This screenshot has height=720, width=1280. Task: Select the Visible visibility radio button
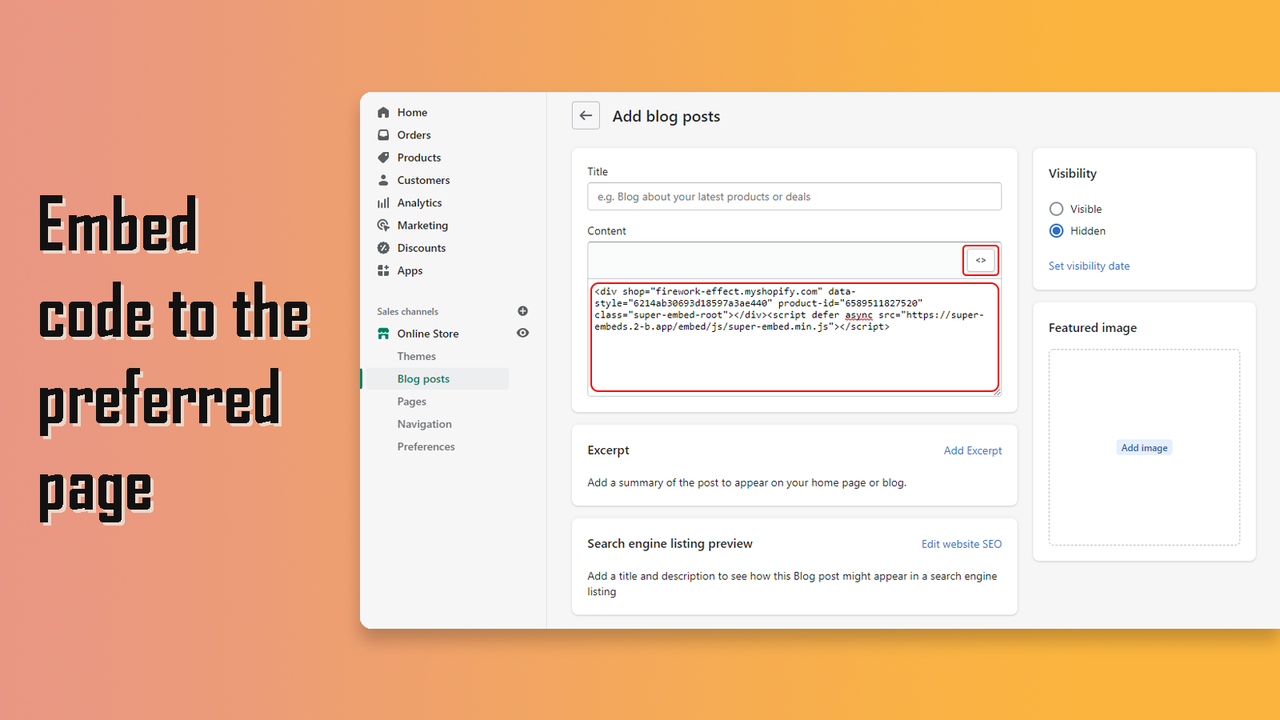coord(1056,208)
